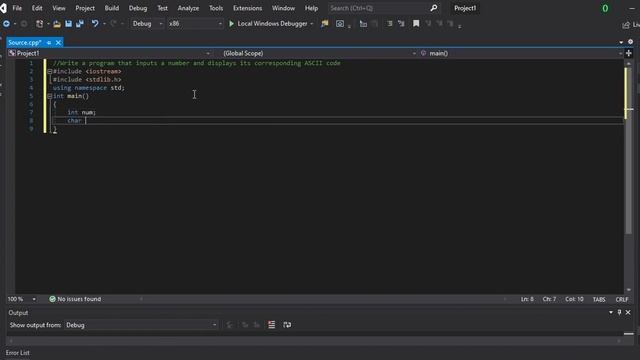Viewport: 640px width, 360px height.
Task: Click the Output pane horizontal scrollbar
Action: click(x=314, y=340)
